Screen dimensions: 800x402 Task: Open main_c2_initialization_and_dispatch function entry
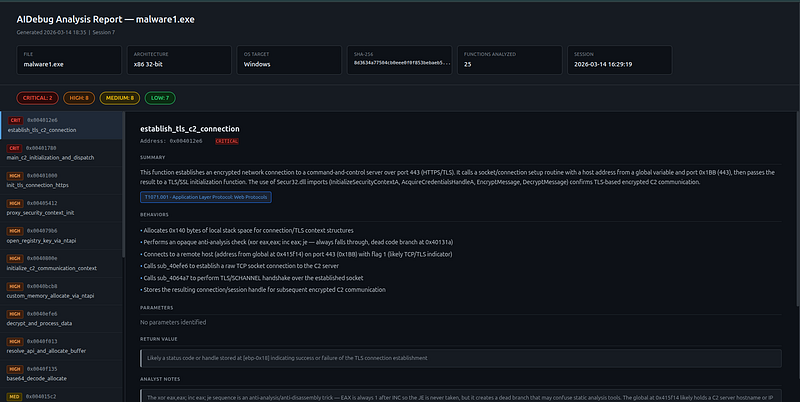[x=61, y=153]
